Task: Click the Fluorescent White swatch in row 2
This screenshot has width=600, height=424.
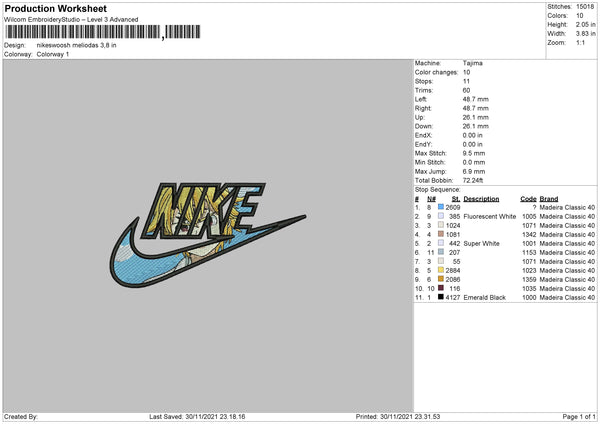Action: (441, 216)
